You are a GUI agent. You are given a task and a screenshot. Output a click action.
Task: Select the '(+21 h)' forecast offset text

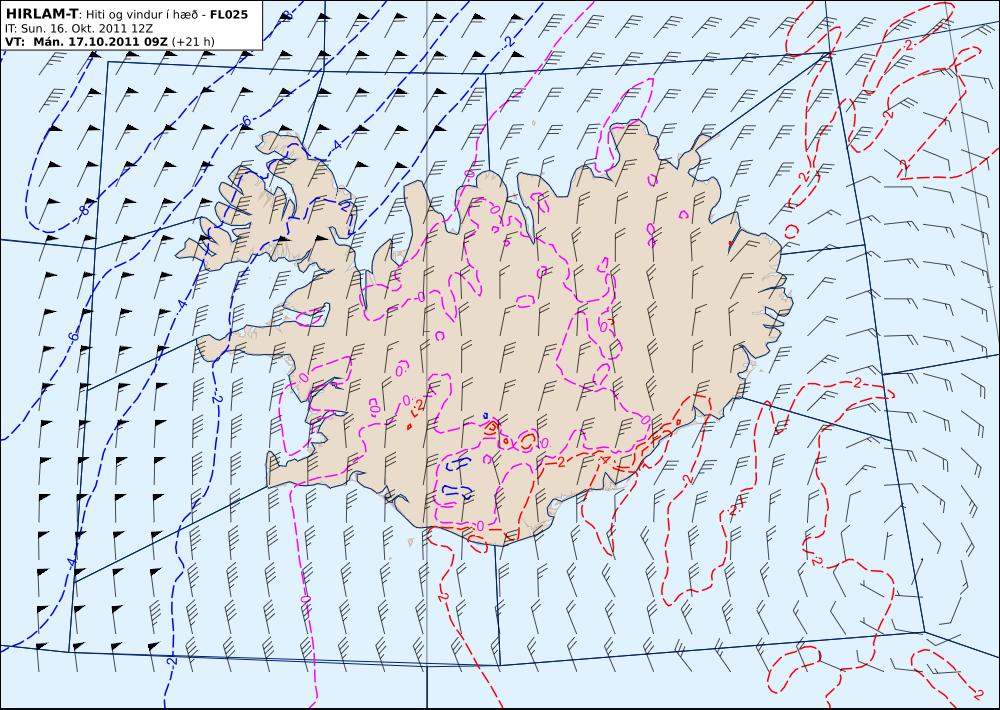point(193,42)
